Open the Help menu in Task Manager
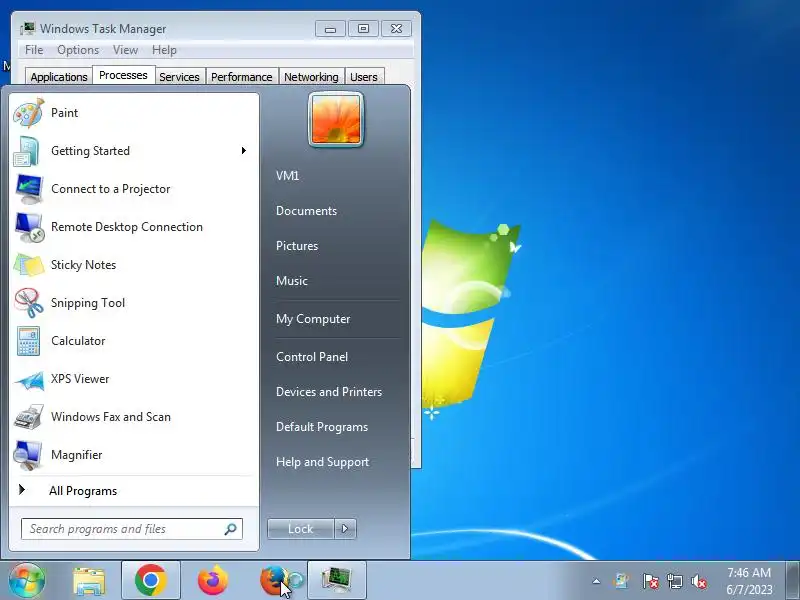Viewport: 800px width, 600px height. (x=164, y=50)
